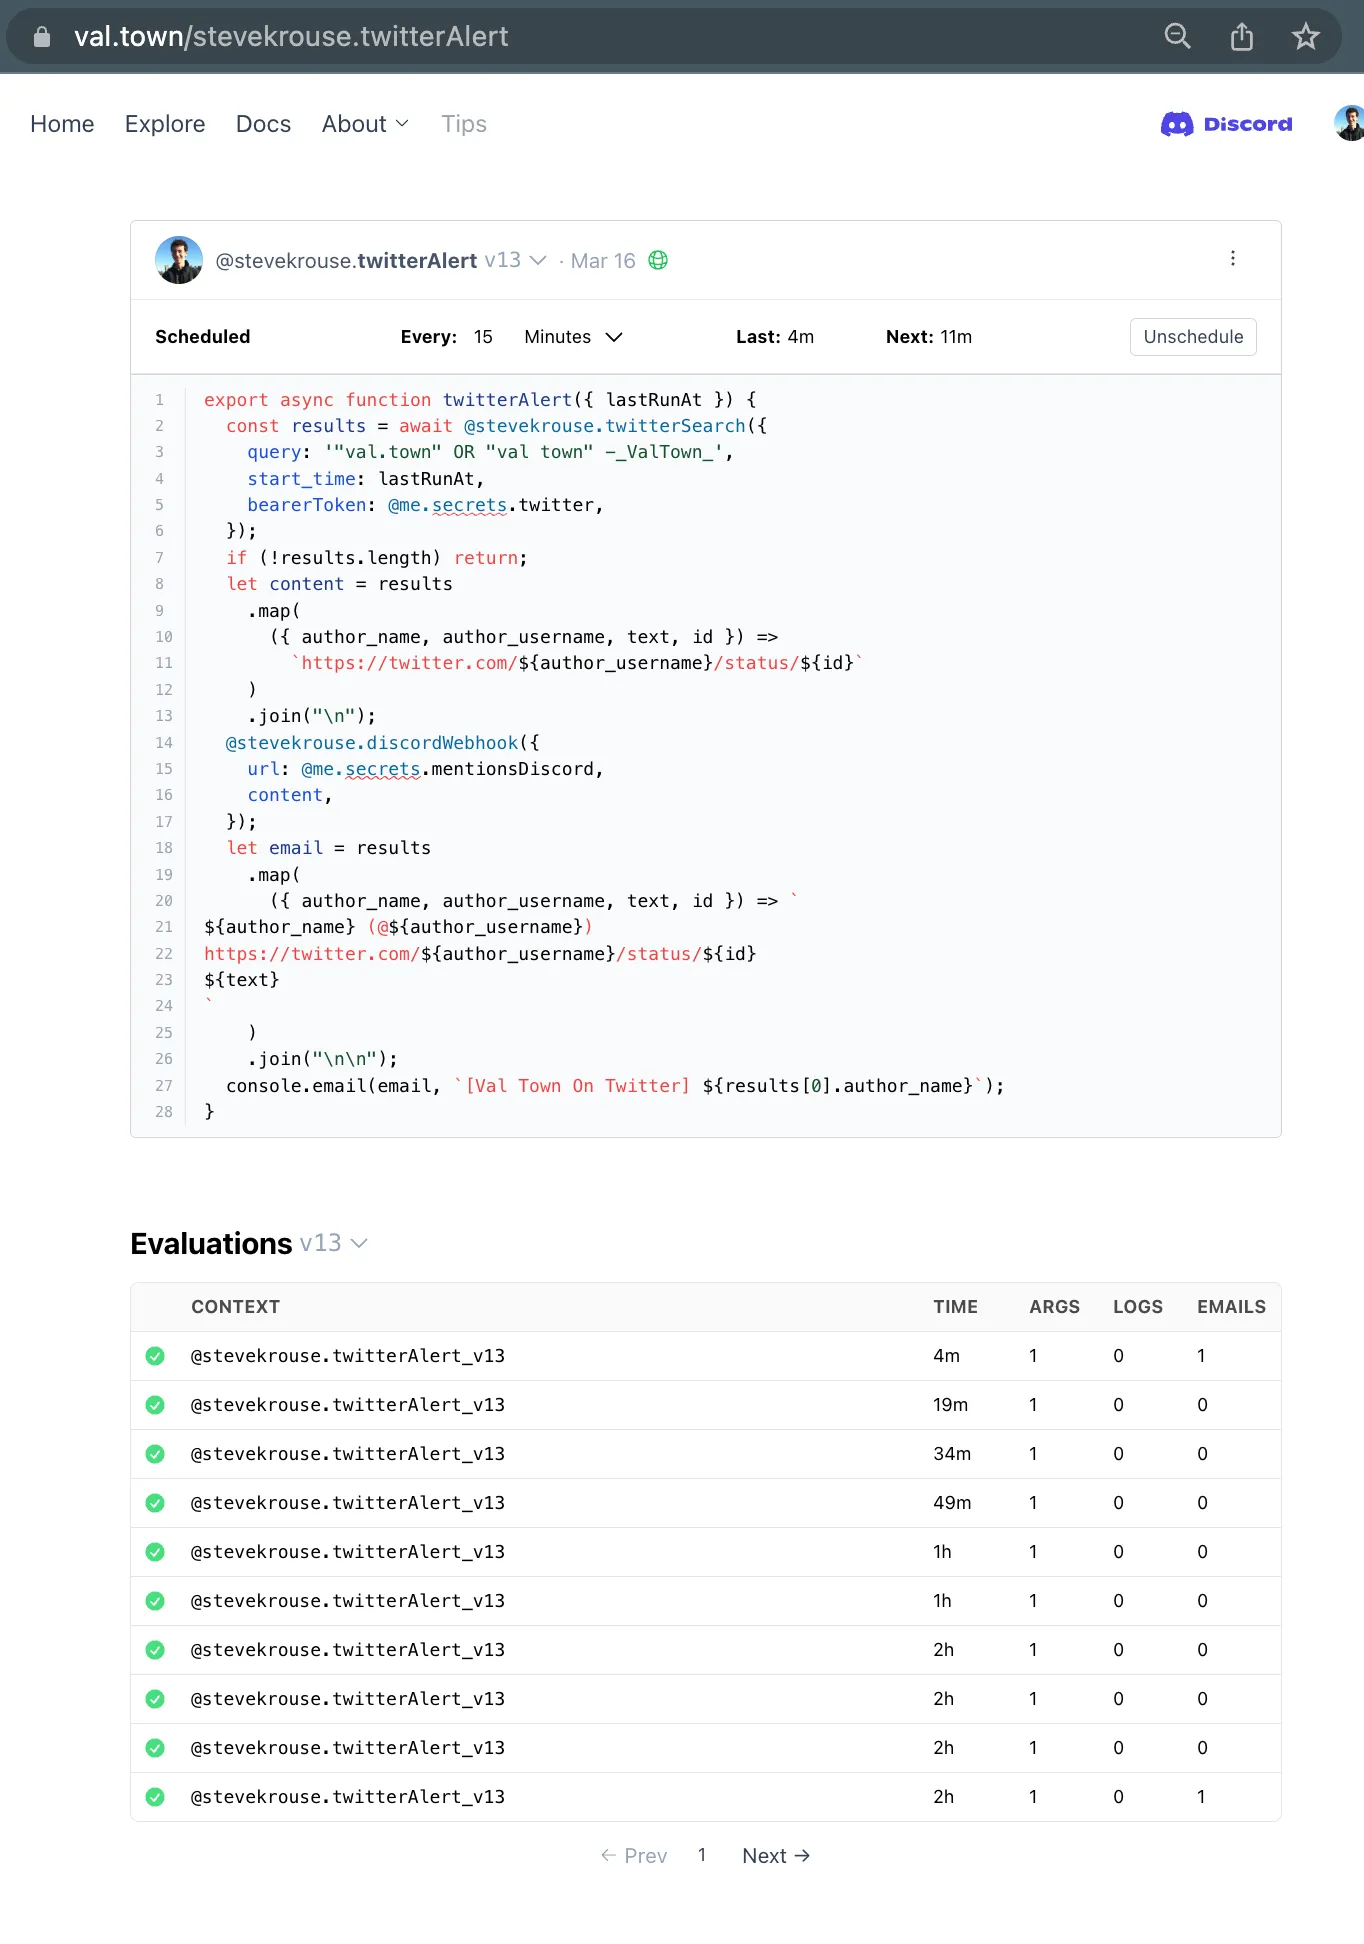Click stevekrouse avatar in the val header
Image resolution: width=1364 pixels, height=1944 pixels.
coord(179,260)
